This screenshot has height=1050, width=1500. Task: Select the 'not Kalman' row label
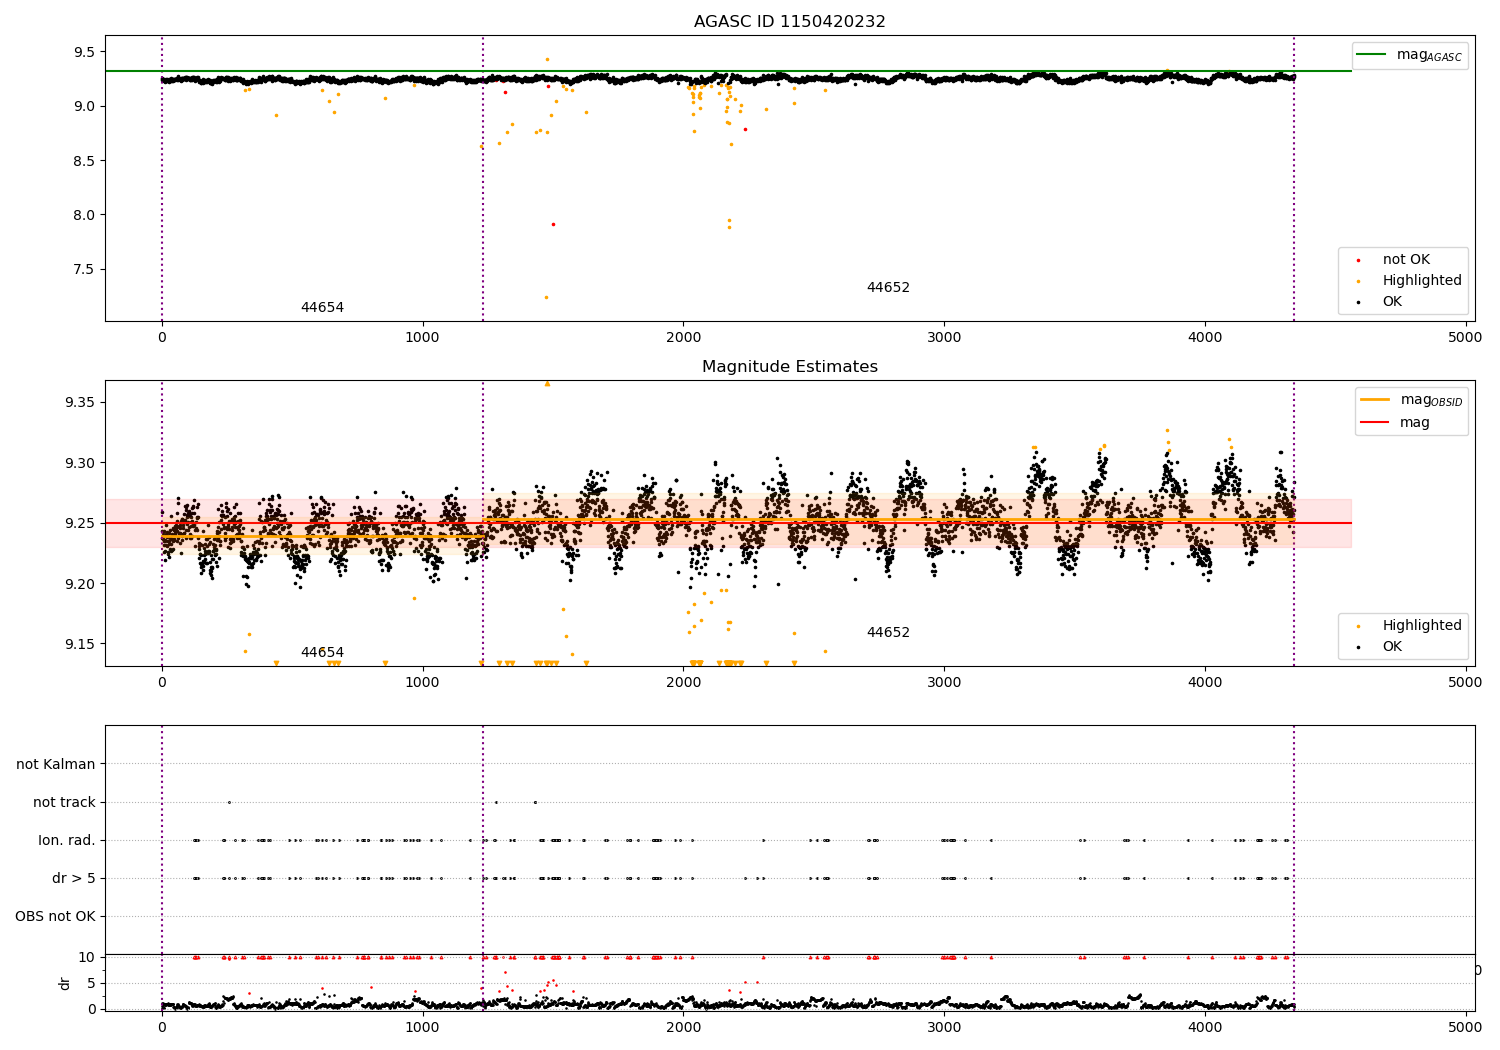(56, 765)
